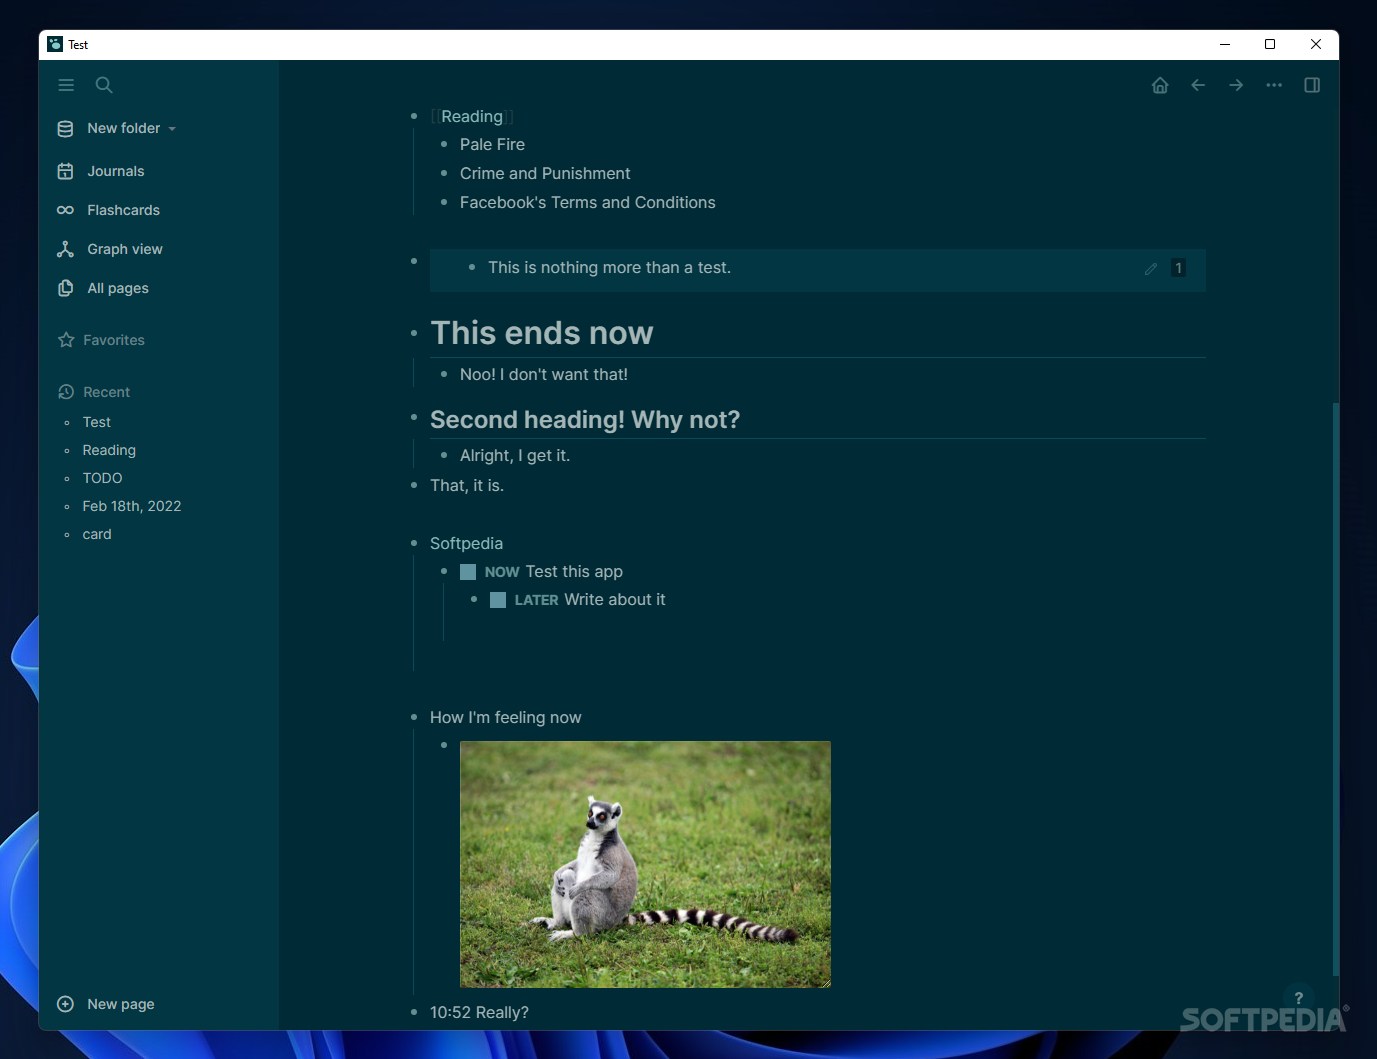Create a New page via label
This screenshot has height=1059, width=1377.
click(x=121, y=1004)
